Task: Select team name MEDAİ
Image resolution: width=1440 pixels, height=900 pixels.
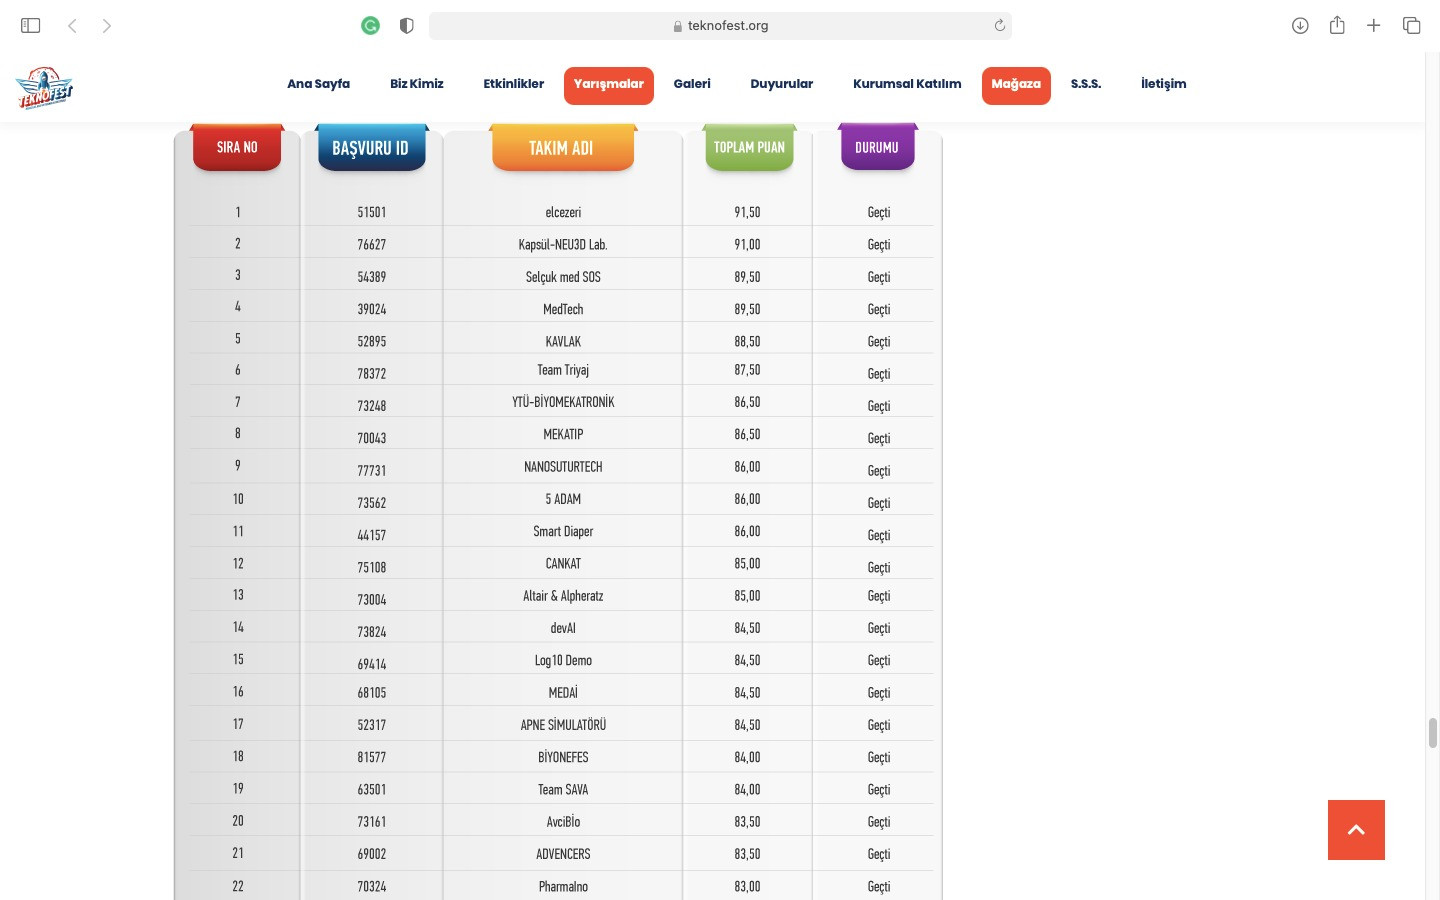Action: (x=563, y=692)
